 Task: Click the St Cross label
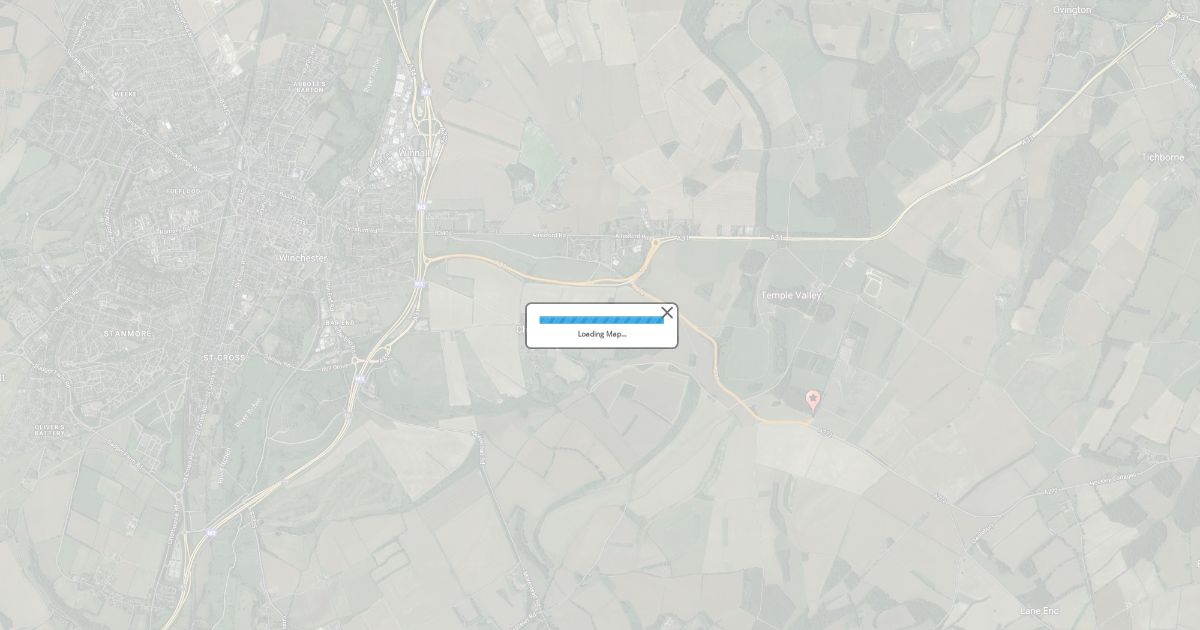(x=224, y=357)
